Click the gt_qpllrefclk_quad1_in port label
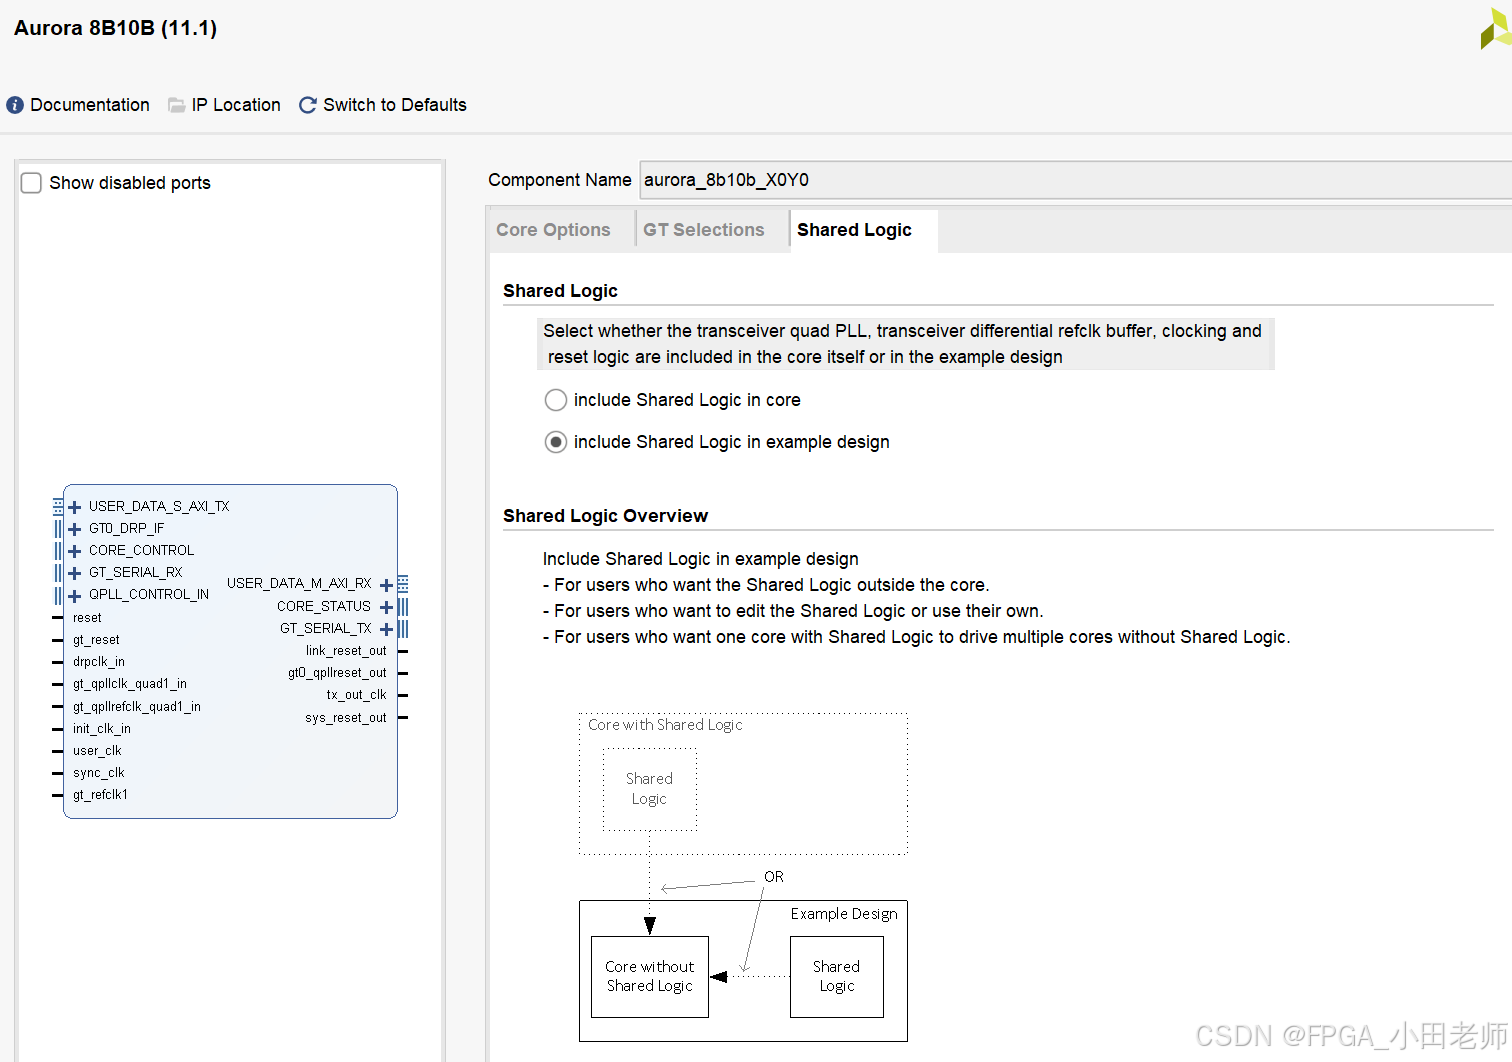The width and height of the screenshot is (1512, 1062). tap(137, 707)
